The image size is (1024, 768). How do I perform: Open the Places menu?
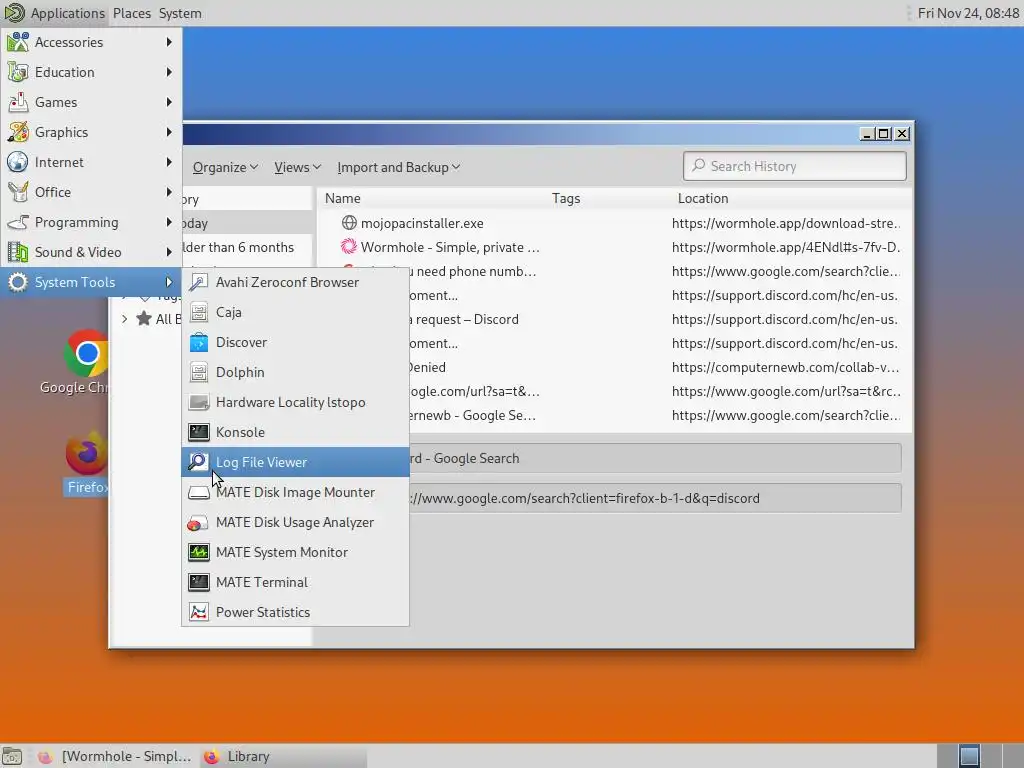tap(131, 13)
